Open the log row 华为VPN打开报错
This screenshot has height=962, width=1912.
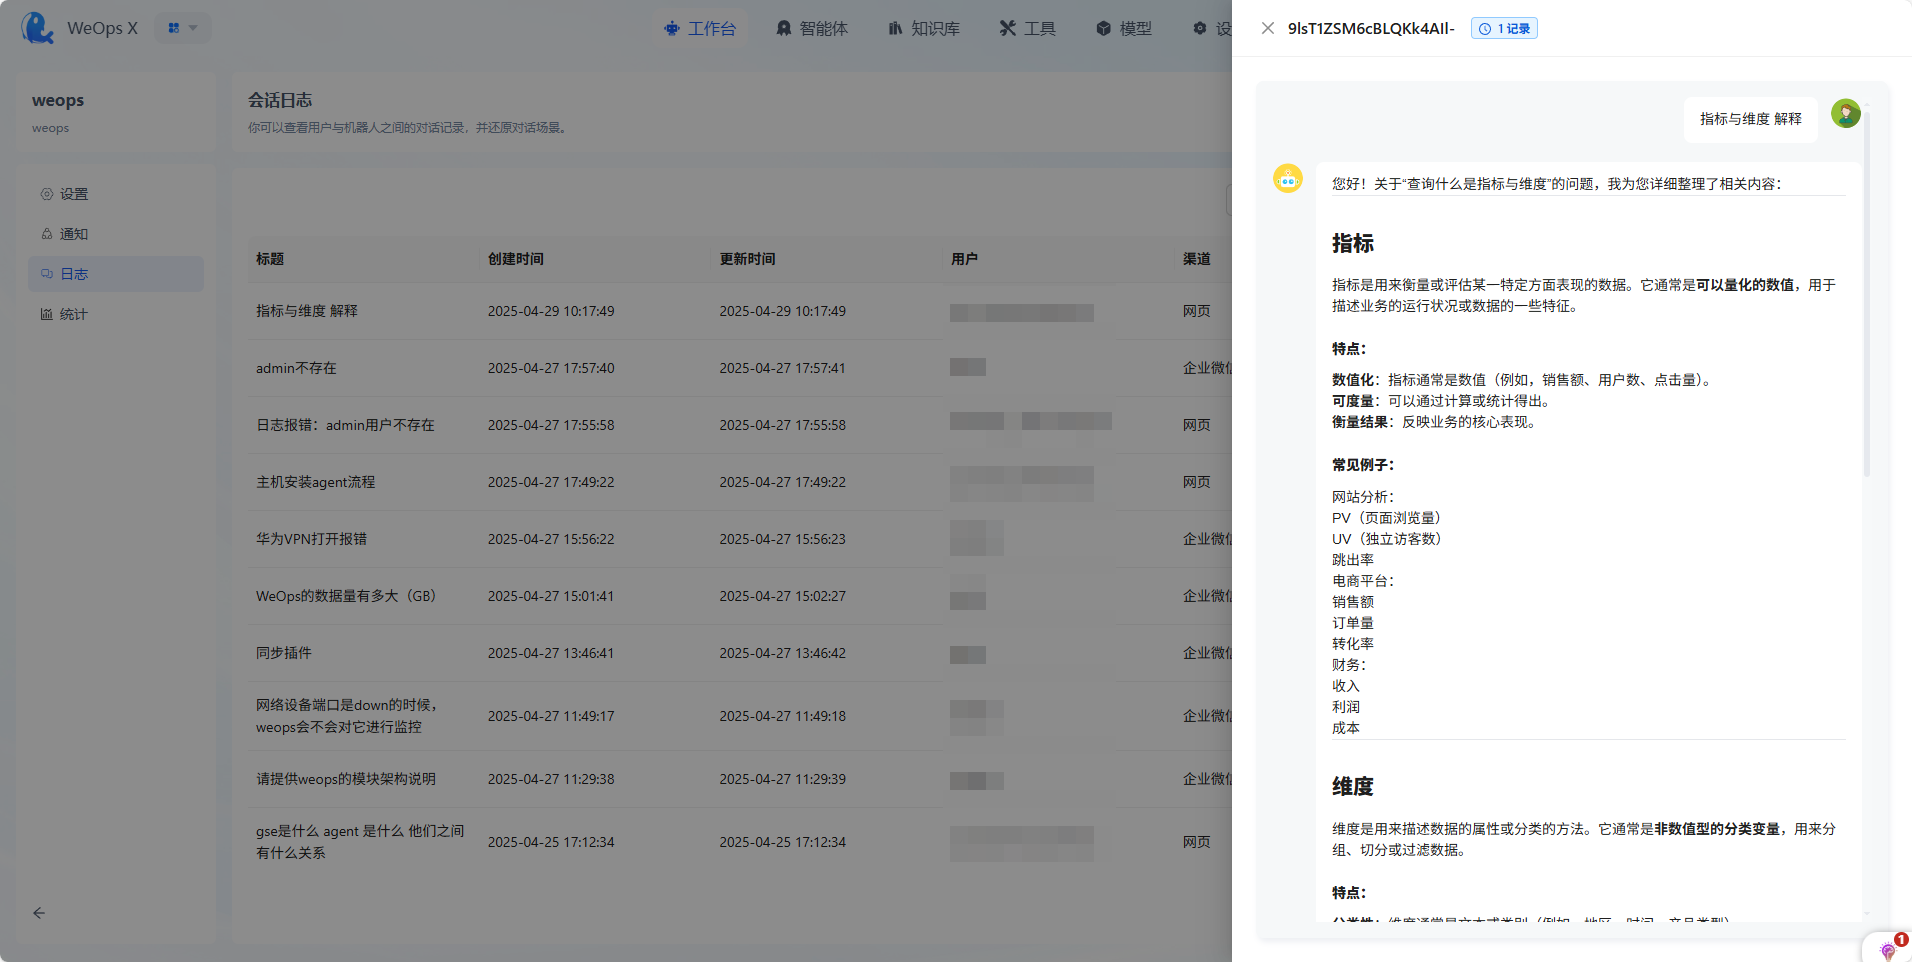click(x=740, y=539)
